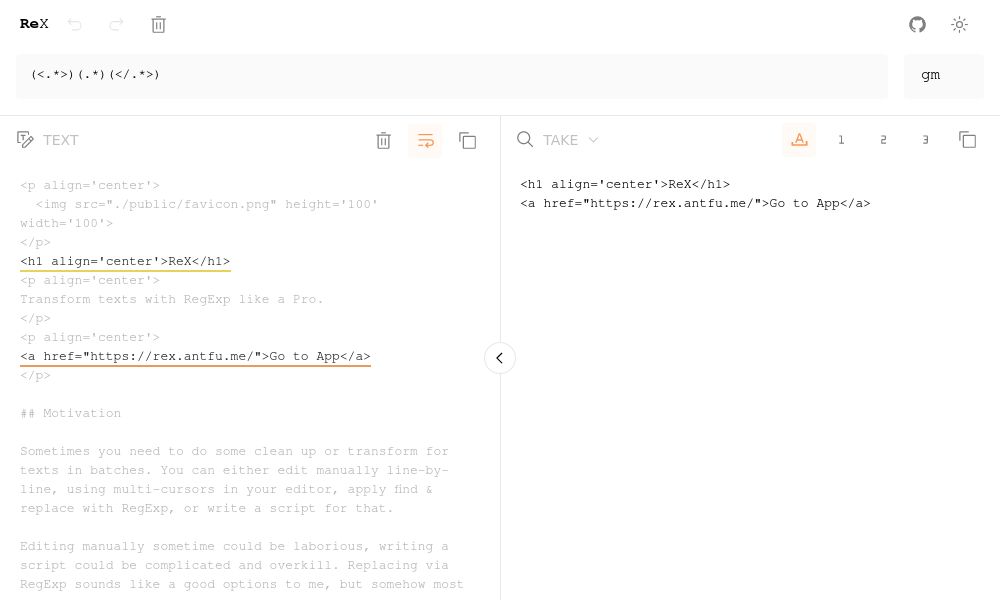Click the highlighted h1 ReX match line
Screen dimensions: 1000x600
pyautogui.click(x=125, y=262)
